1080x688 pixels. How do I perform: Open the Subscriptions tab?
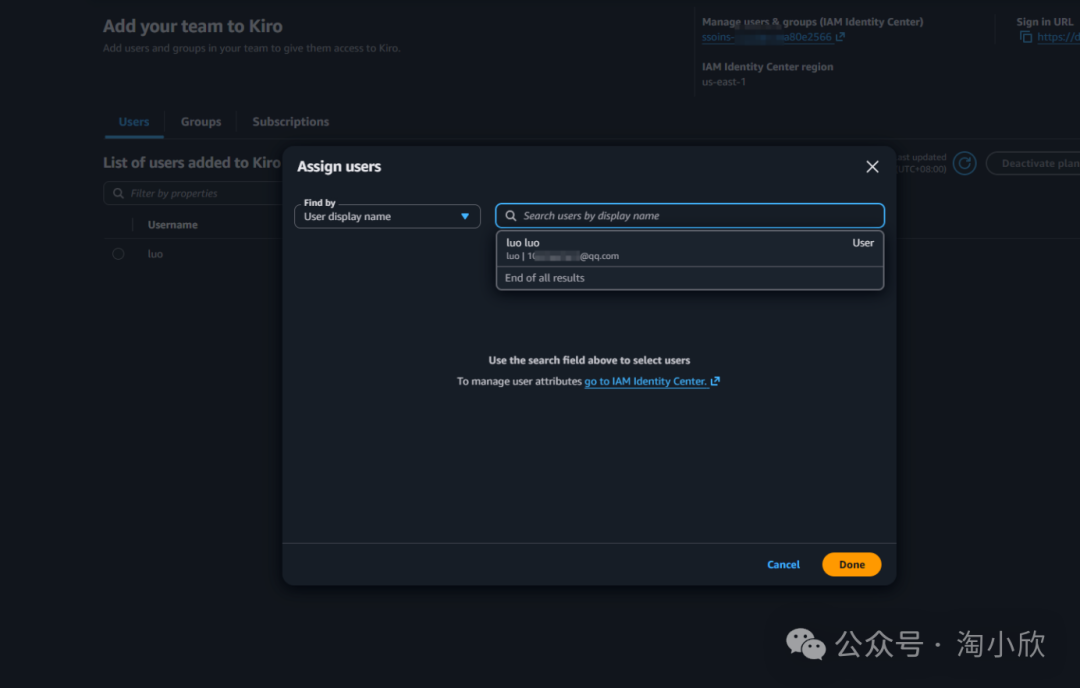click(x=290, y=122)
